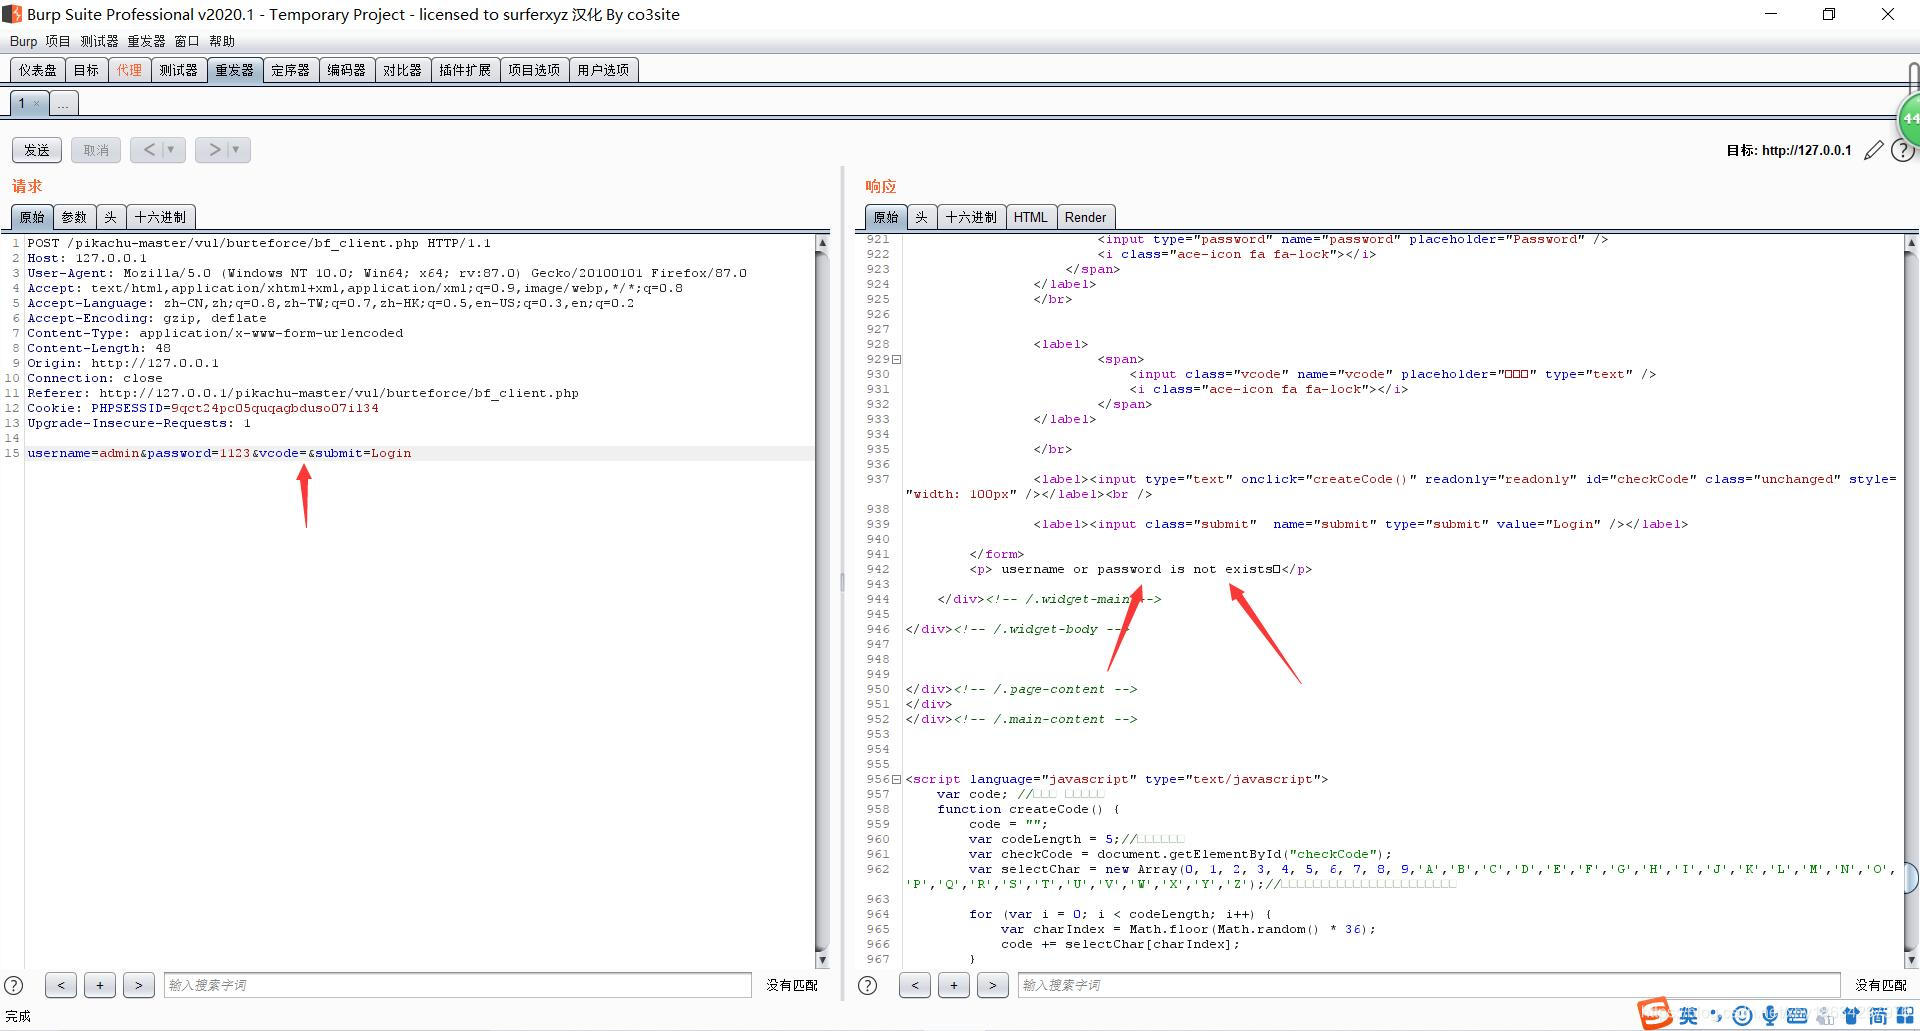The image size is (1920, 1031).
Task: Switch to the 目标 tab
Action: point(86,70)
